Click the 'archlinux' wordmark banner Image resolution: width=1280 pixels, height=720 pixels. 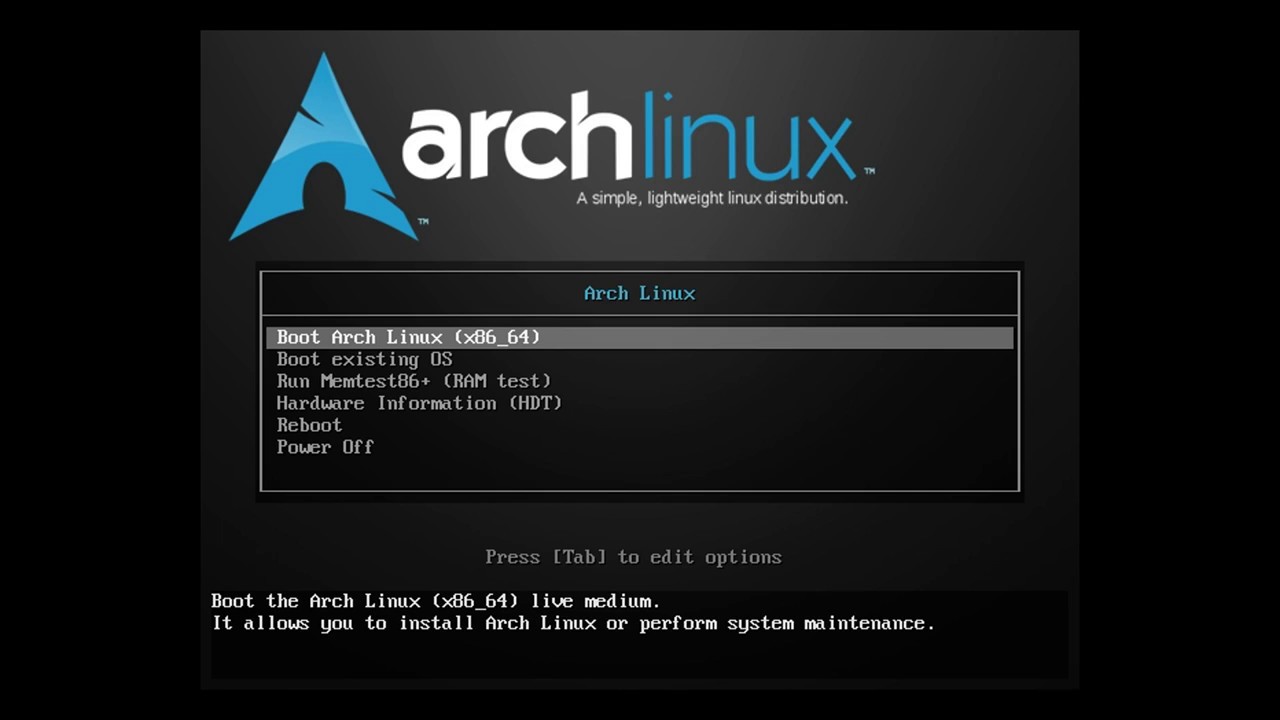tap(632, 135)
